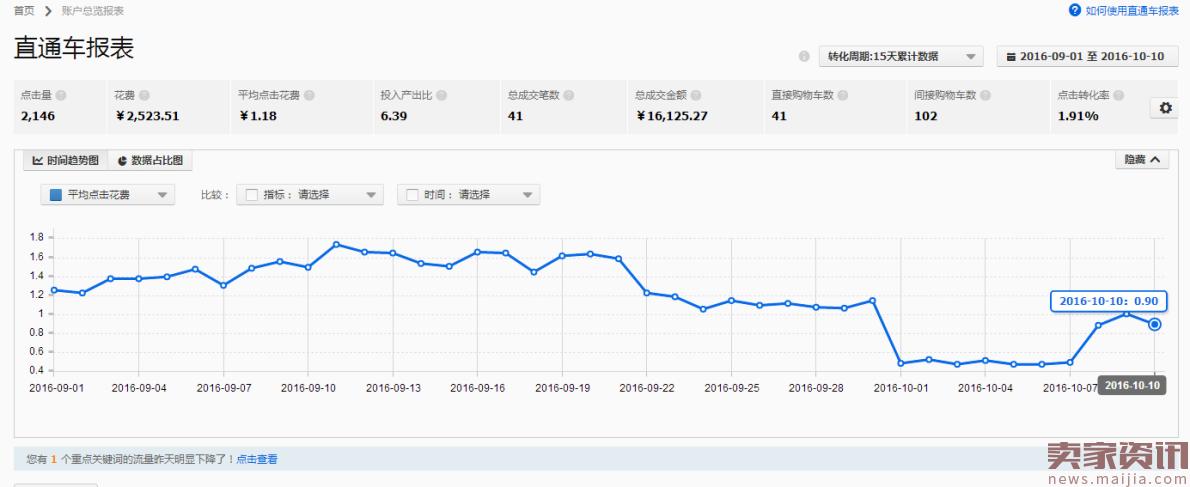Click highlighted 2016-10-10 data point
The image size is (1190, 487).
tap(1154, 324)
